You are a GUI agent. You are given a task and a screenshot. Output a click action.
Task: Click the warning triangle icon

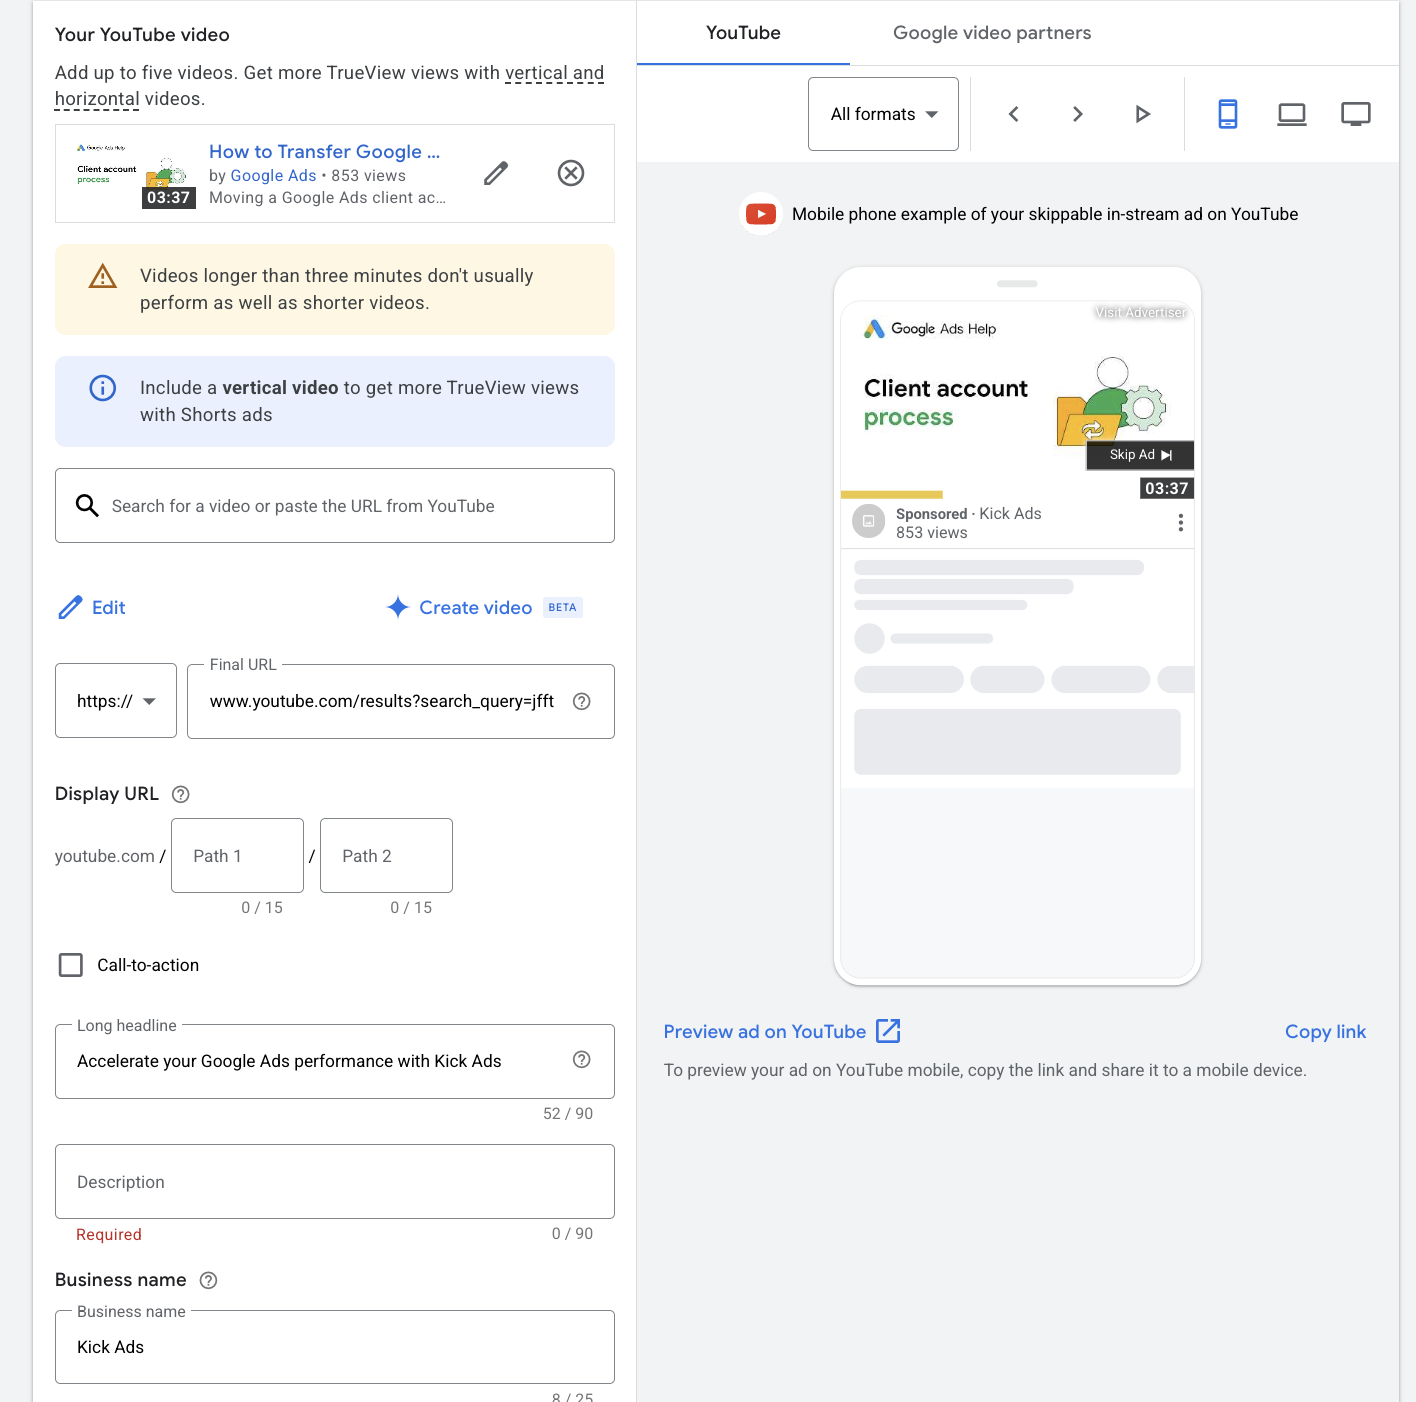point(103,276)
